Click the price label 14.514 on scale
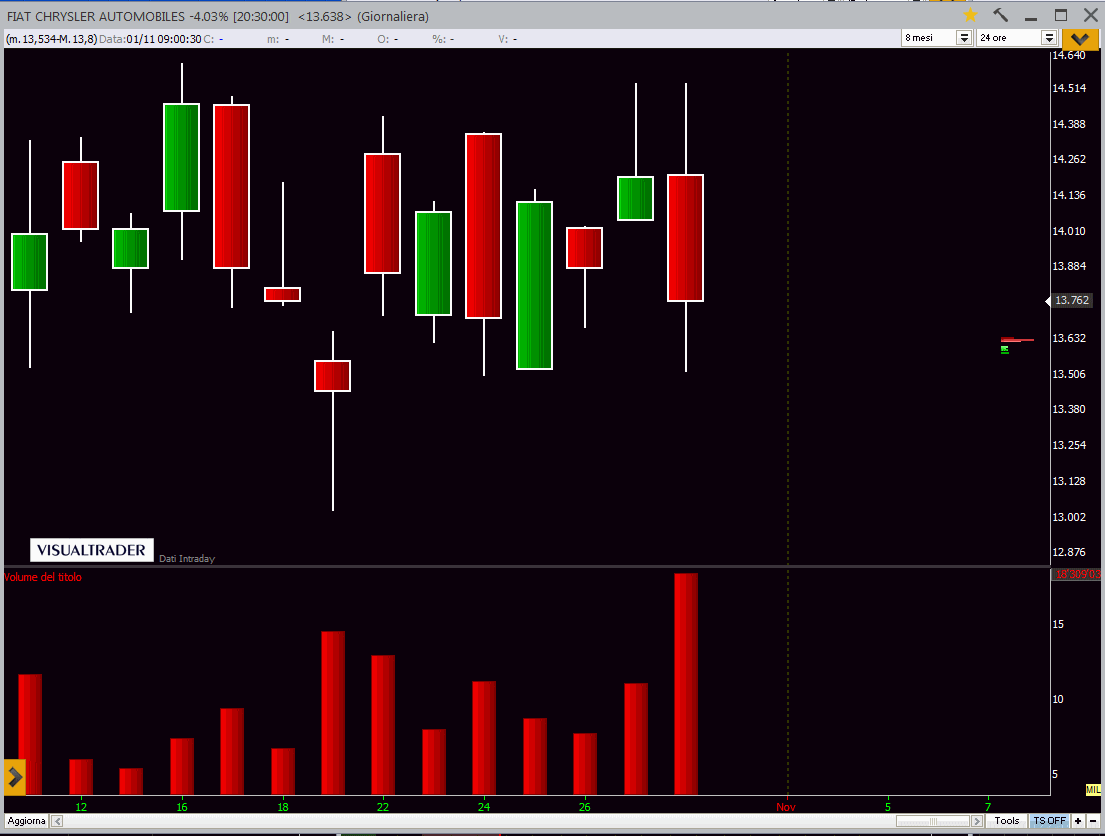 (1069, 88)
